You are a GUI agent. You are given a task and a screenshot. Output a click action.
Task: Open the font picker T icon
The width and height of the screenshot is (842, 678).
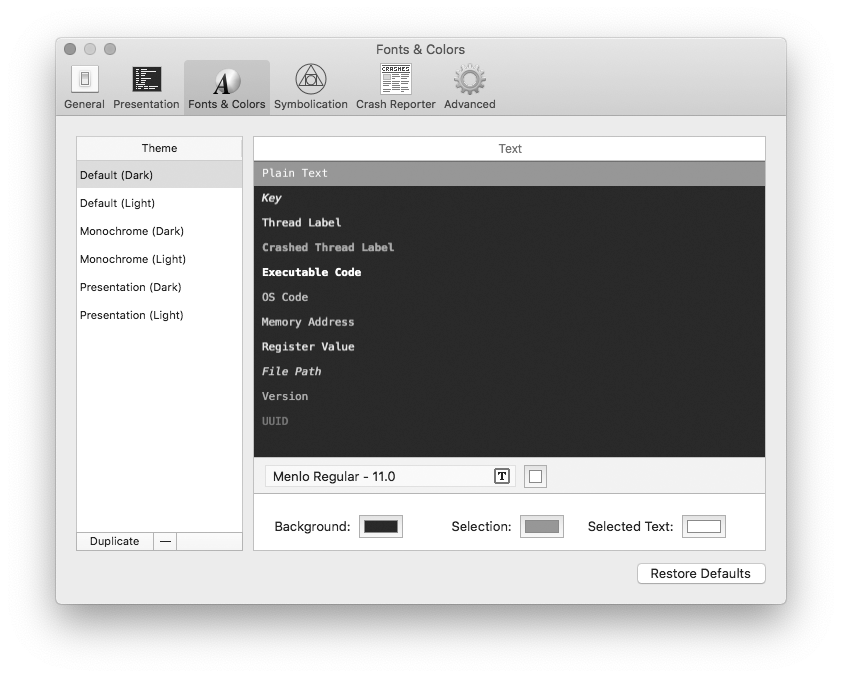tap(502, 476)
